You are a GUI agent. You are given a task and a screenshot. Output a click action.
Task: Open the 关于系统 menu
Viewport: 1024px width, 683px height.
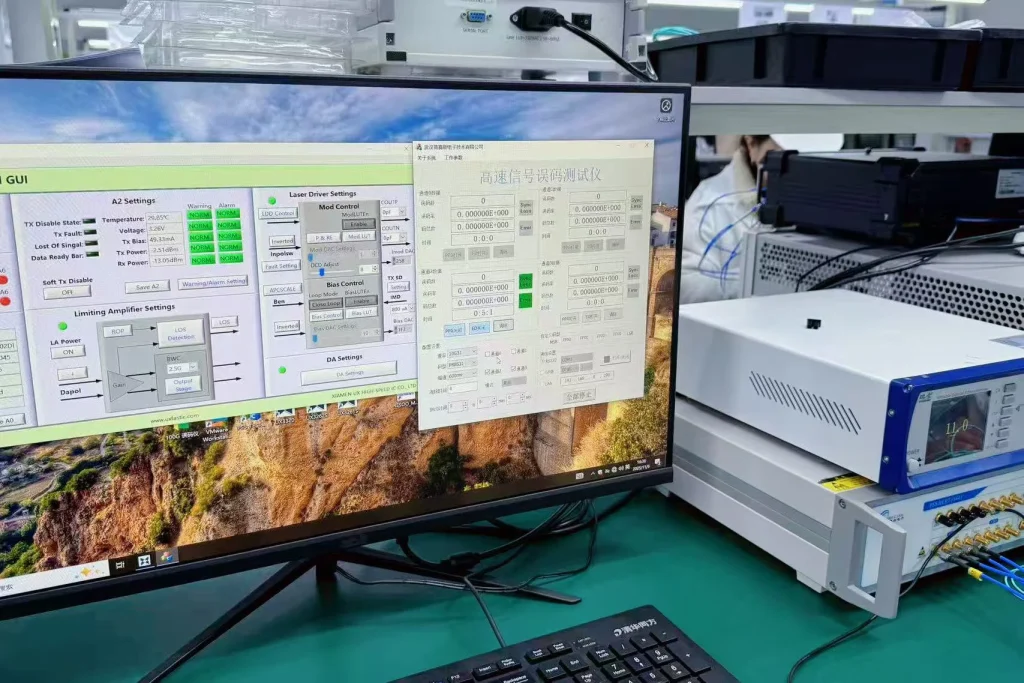(427, 158)
